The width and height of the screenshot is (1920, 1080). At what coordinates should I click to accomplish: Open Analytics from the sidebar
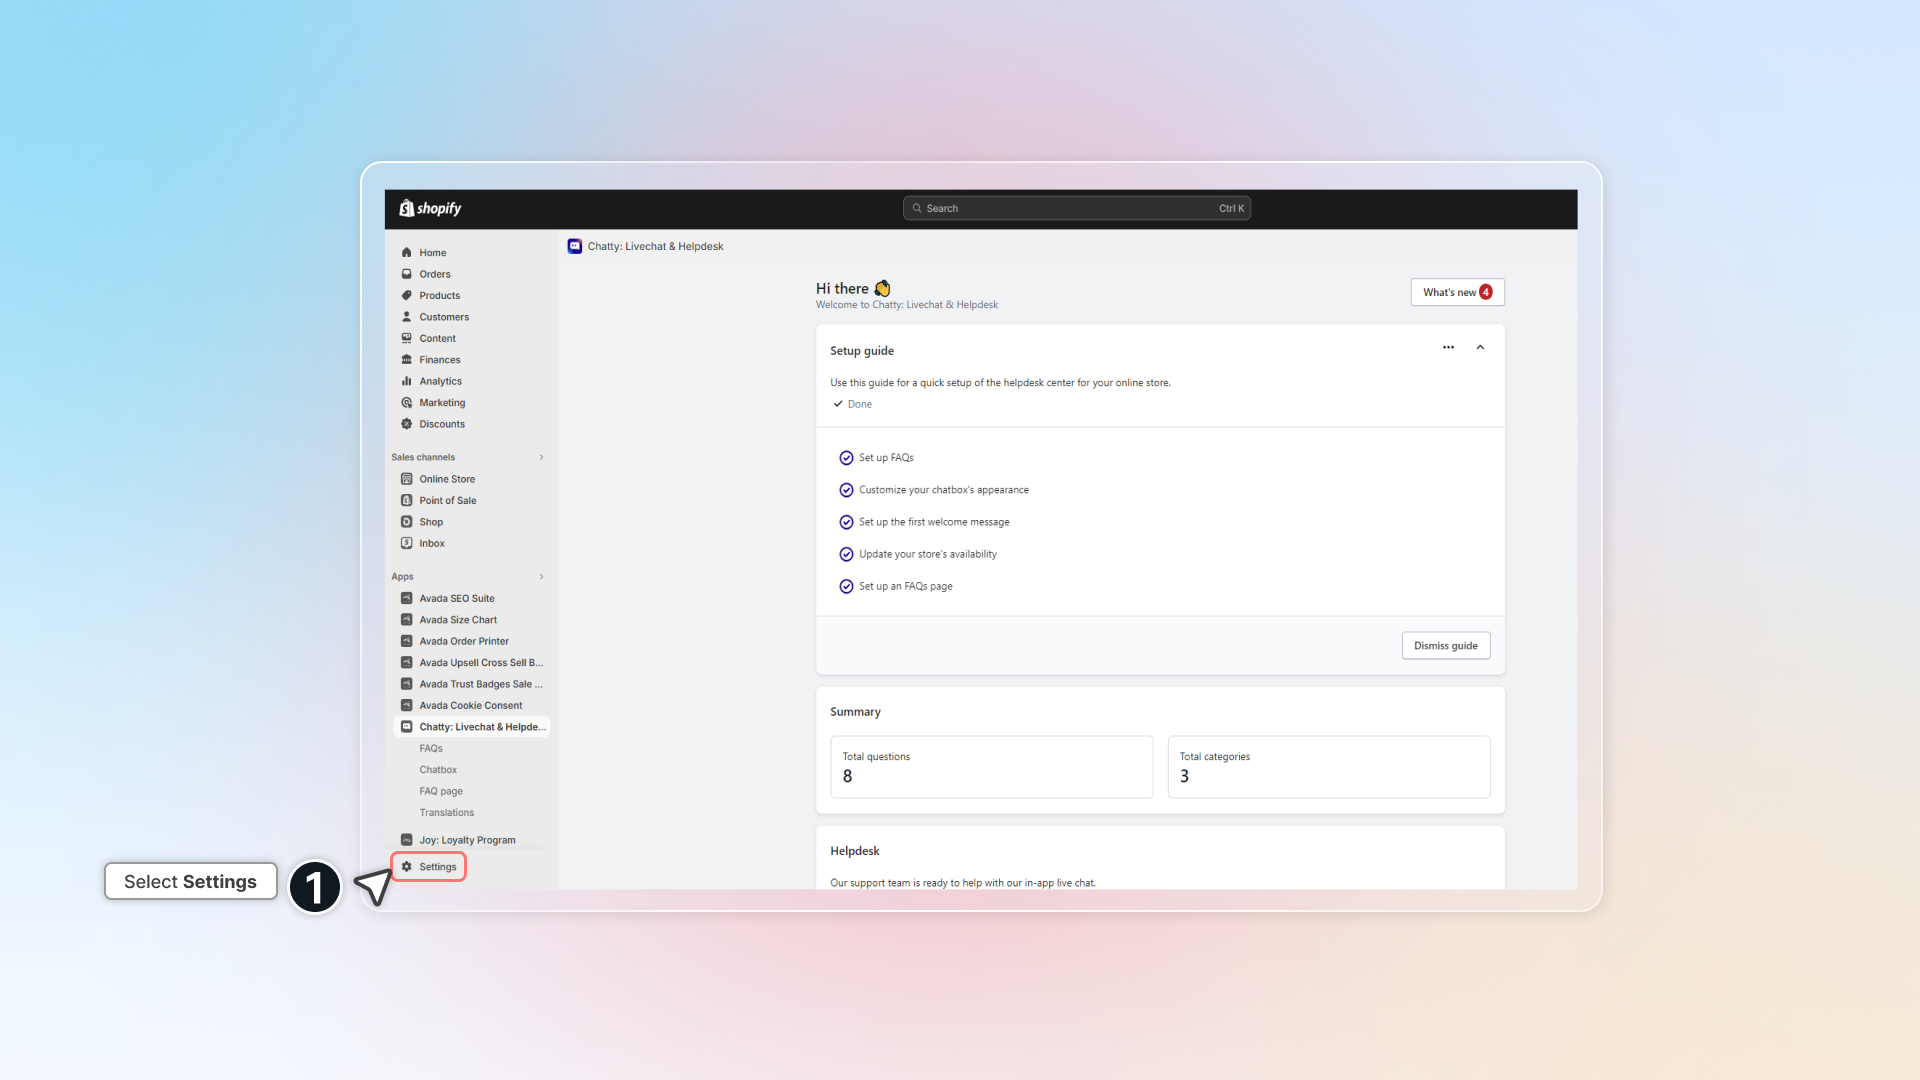pyautogui.click(x=439, y=381)
